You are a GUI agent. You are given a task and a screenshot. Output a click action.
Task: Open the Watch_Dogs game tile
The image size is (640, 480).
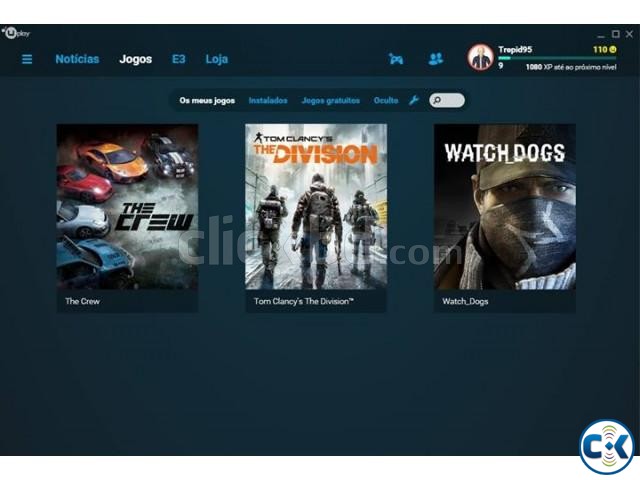point(504,207)
